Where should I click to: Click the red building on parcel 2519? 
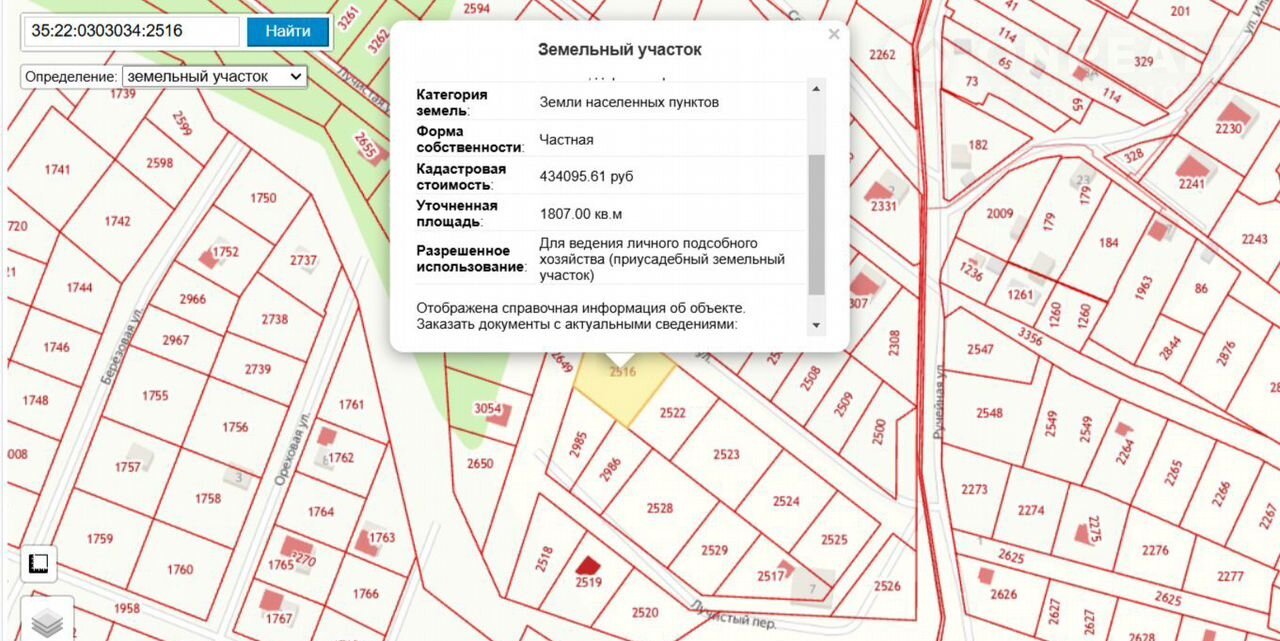[588, 566]
